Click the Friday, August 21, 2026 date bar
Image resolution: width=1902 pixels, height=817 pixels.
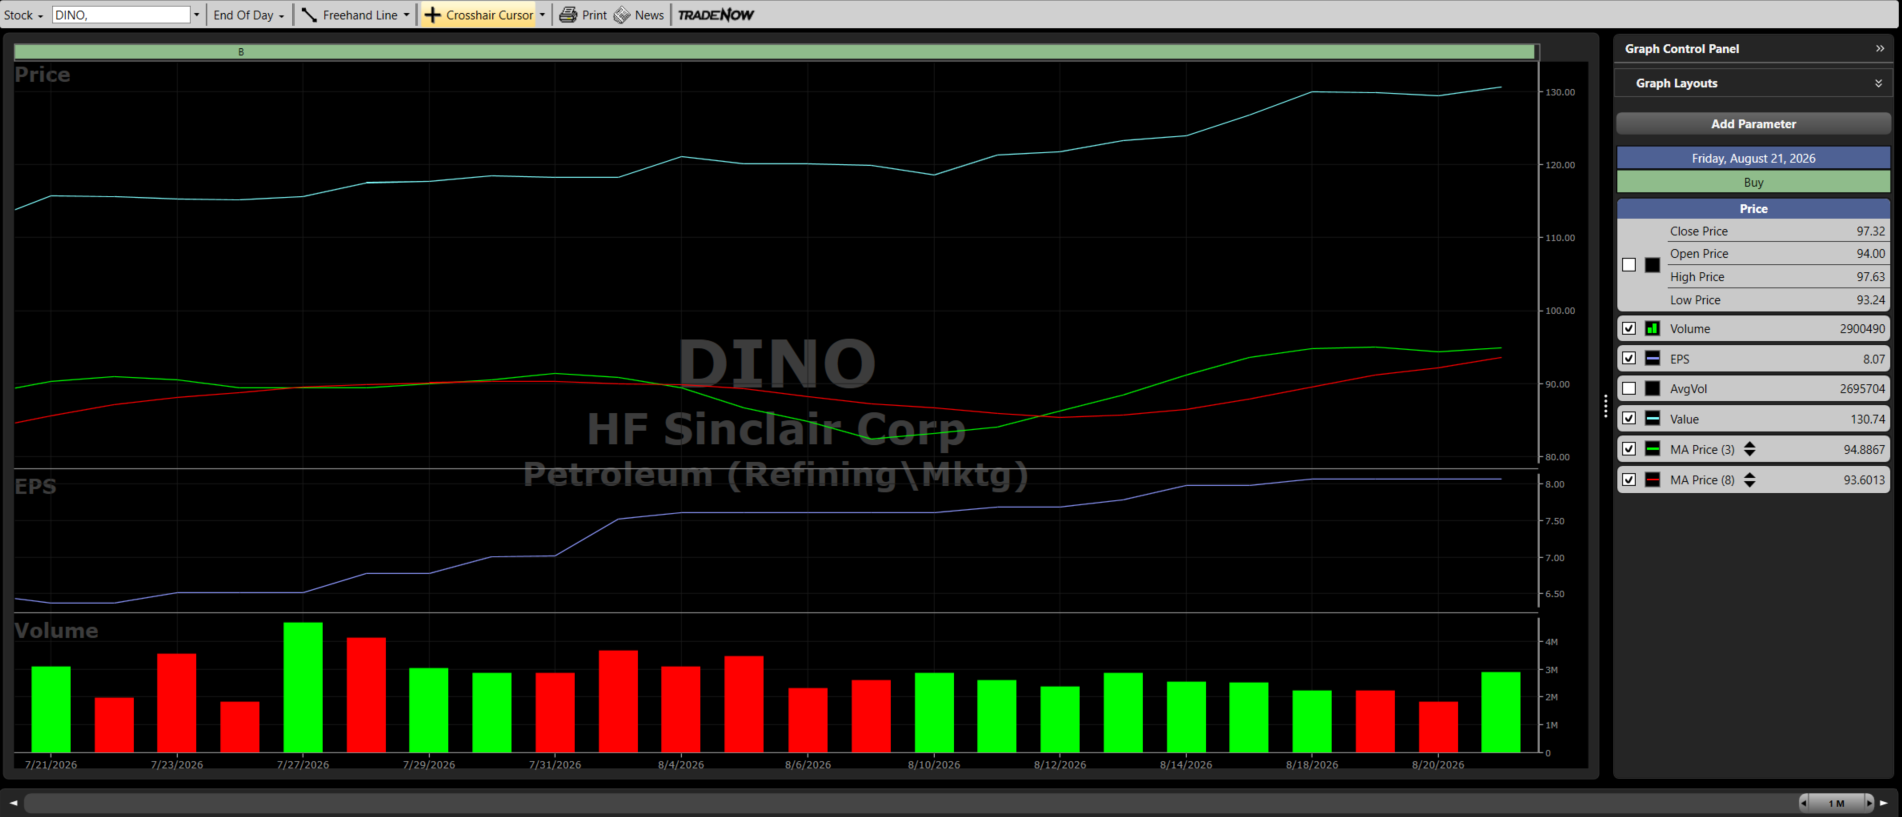[x=1753, y=158]
